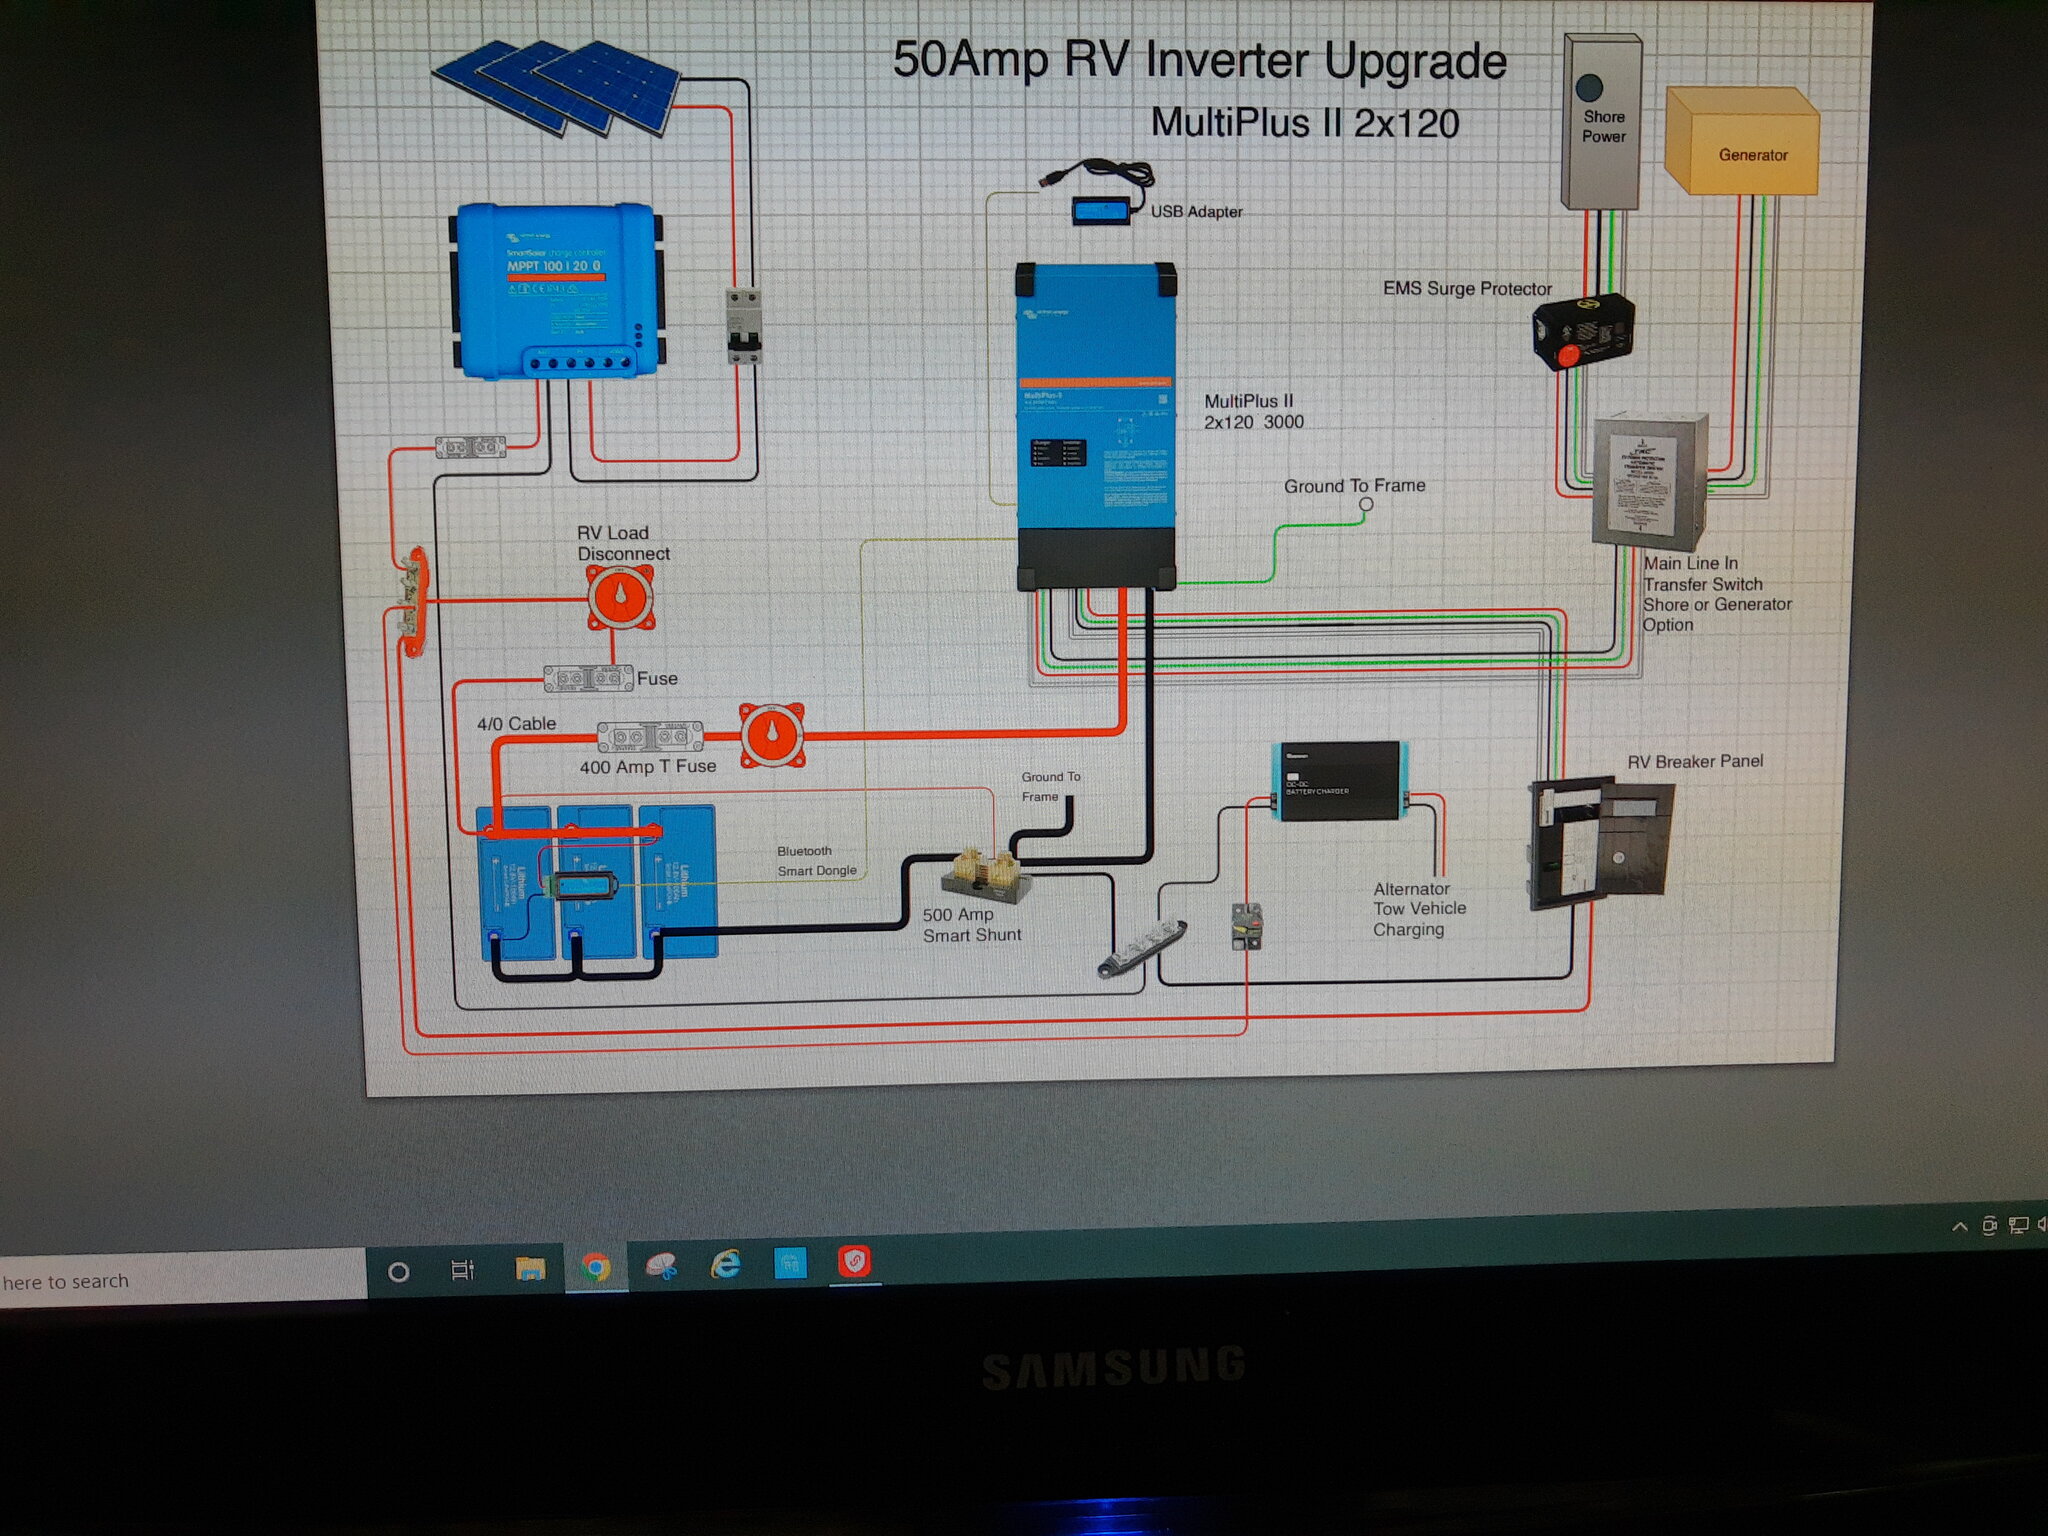Launch Internet Explorer from the taskbar

[725, 1265]
